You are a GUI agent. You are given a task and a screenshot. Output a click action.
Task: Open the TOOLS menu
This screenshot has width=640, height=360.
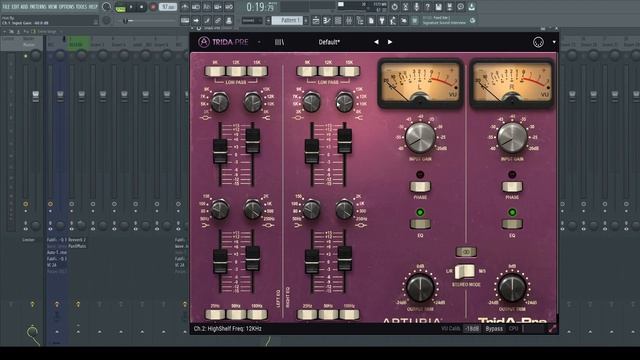[82, 7]
